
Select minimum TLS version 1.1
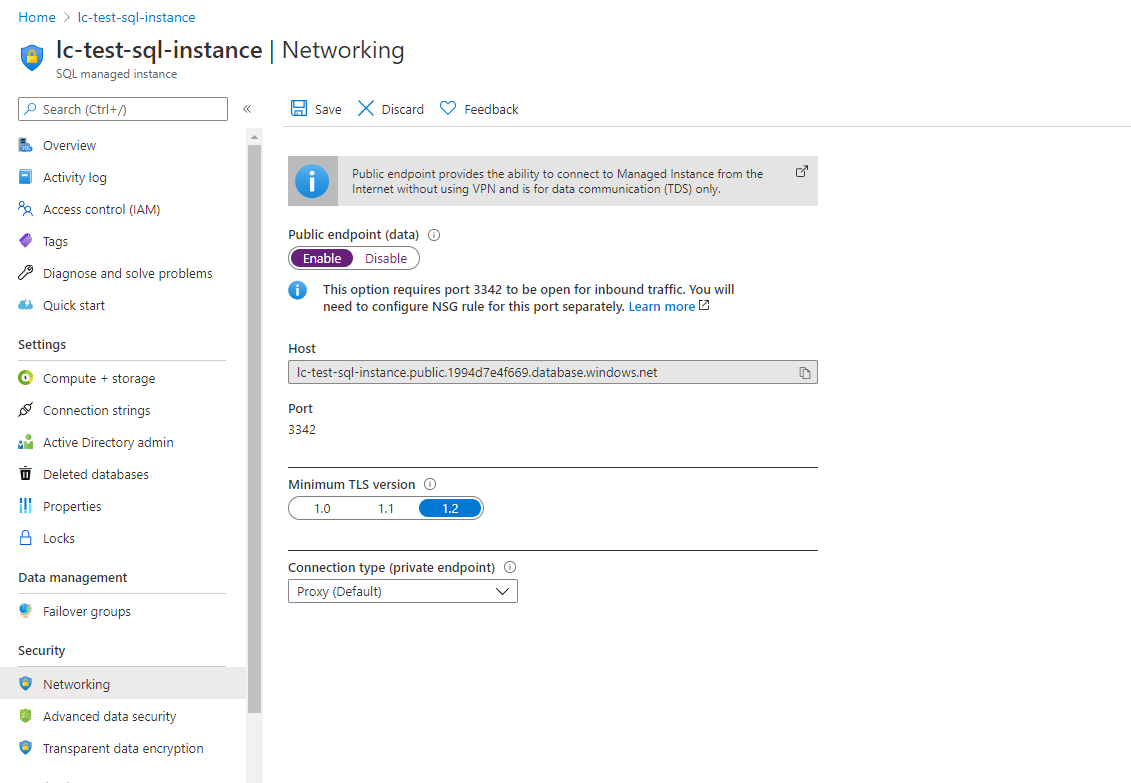point(386,508)
